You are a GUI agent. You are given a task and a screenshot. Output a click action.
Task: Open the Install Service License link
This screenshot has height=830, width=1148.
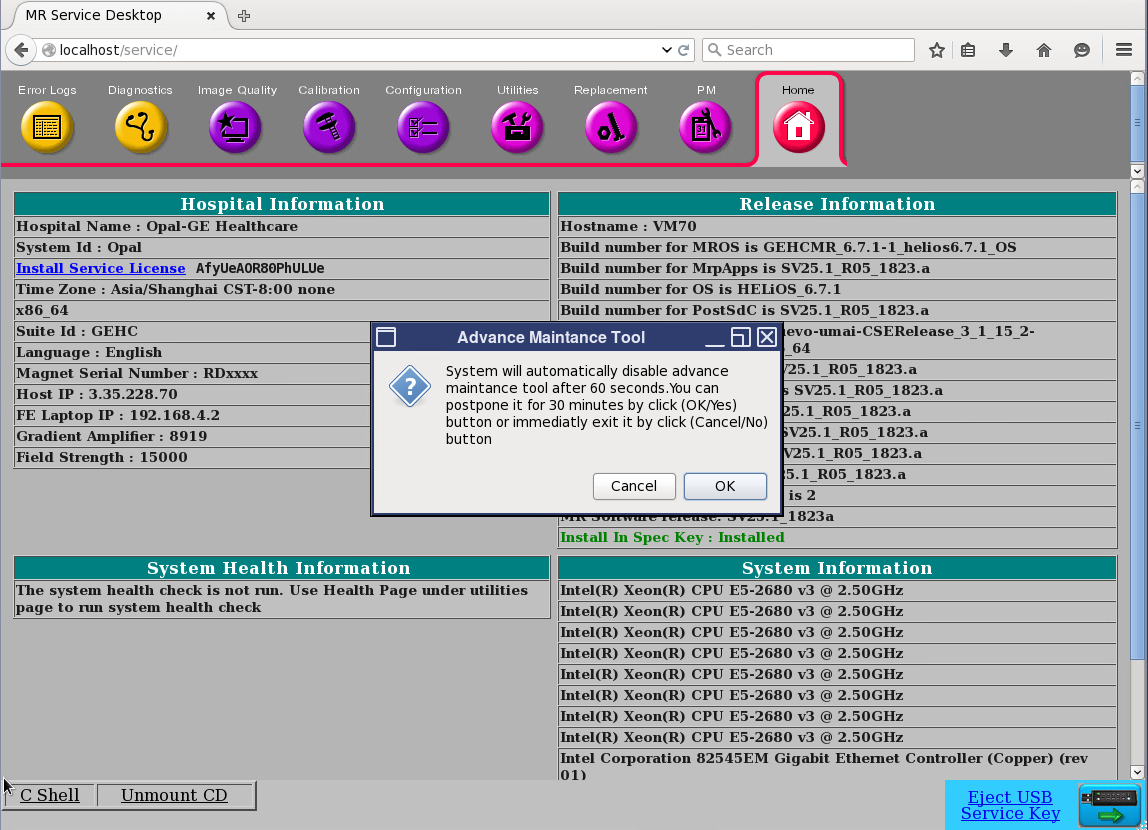tap(101, 268)
